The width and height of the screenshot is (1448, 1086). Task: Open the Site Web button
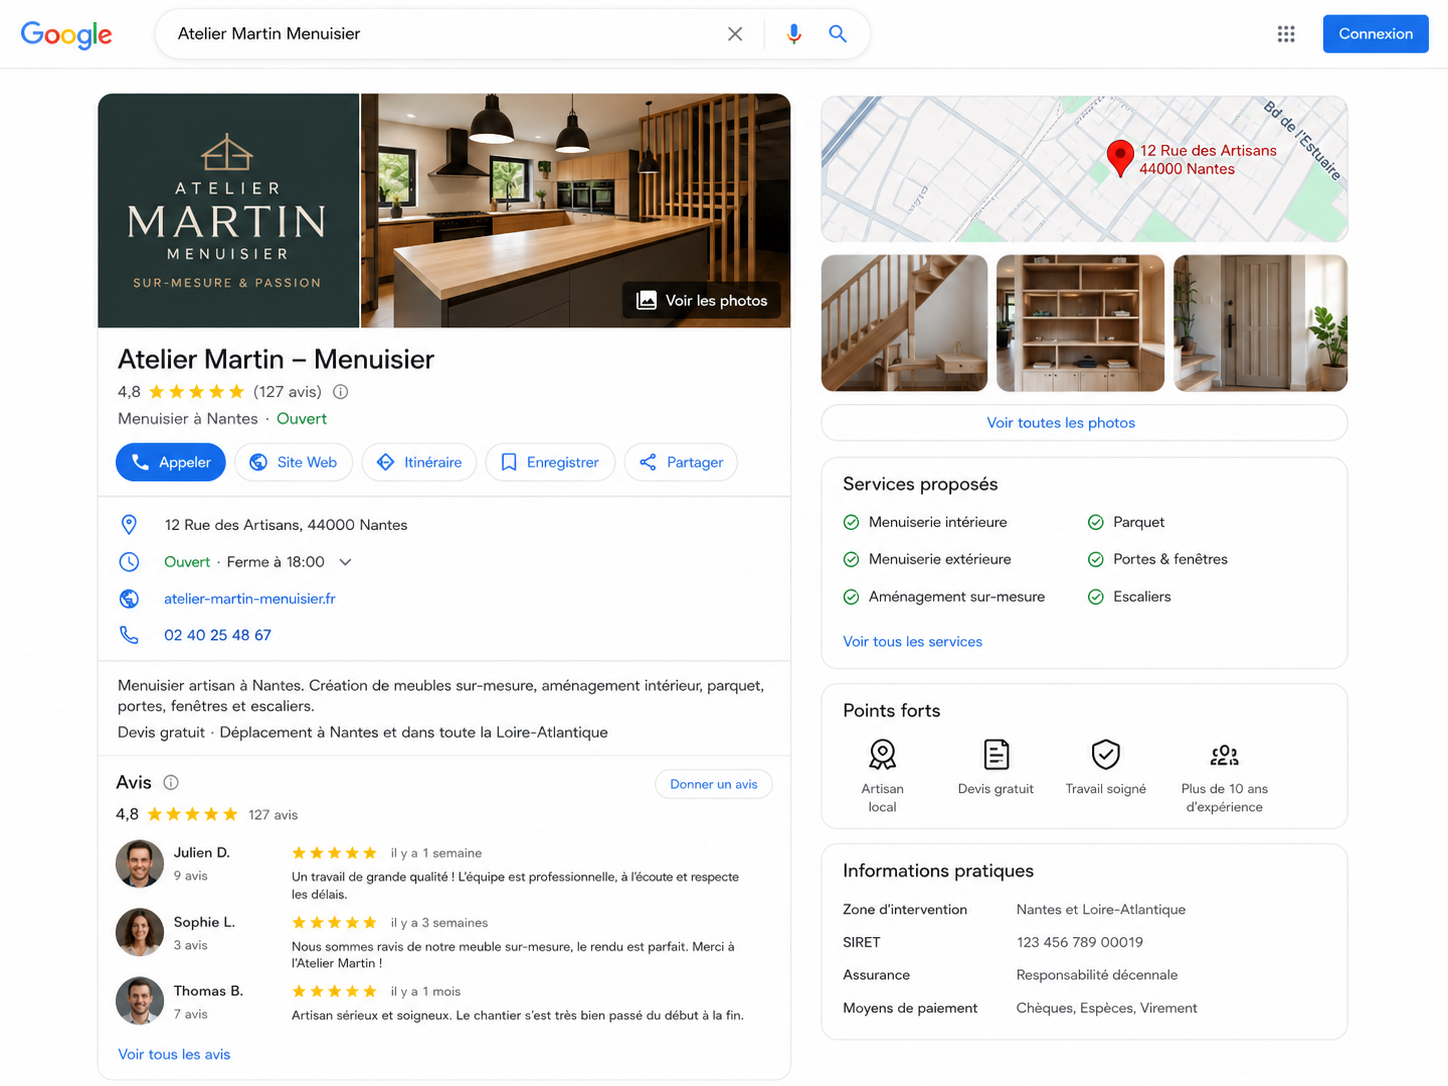click(294, 462)
